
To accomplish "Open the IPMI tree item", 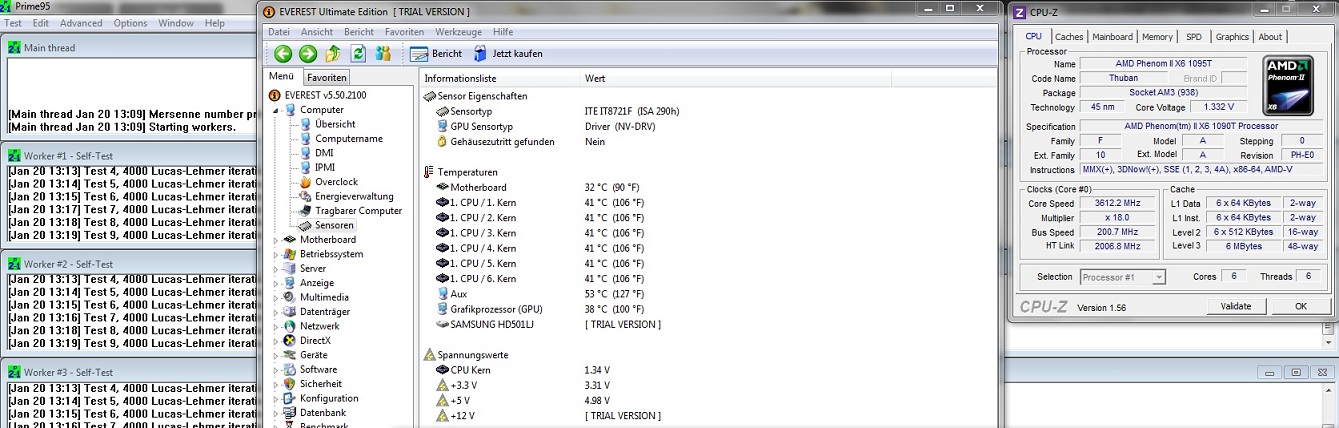I will [x=326, y=168].
